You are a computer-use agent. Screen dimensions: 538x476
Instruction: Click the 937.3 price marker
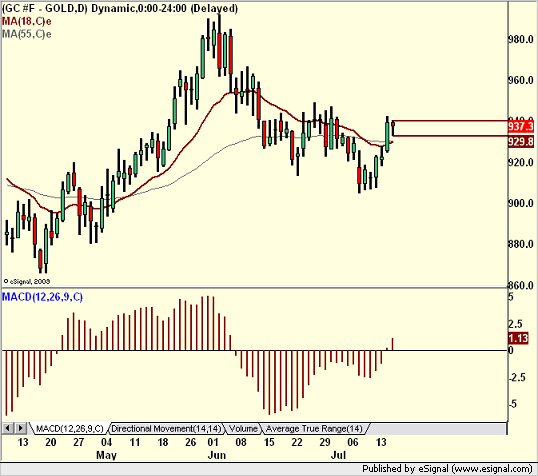pyautogui.click(x=521, y=126)
